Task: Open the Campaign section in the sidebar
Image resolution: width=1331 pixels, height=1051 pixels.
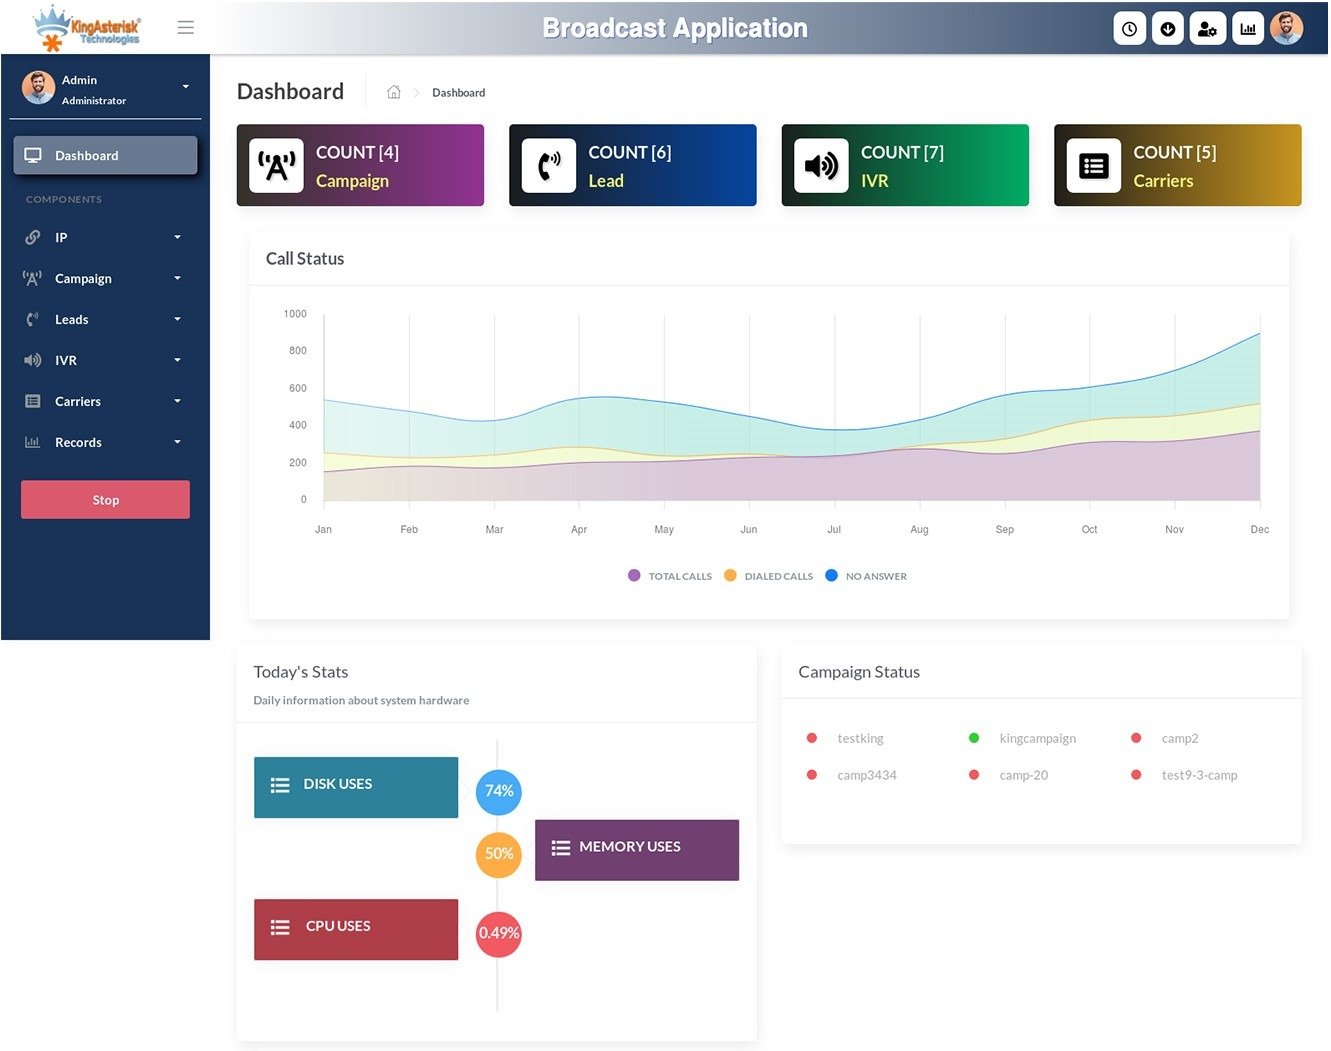Action: 83,278
